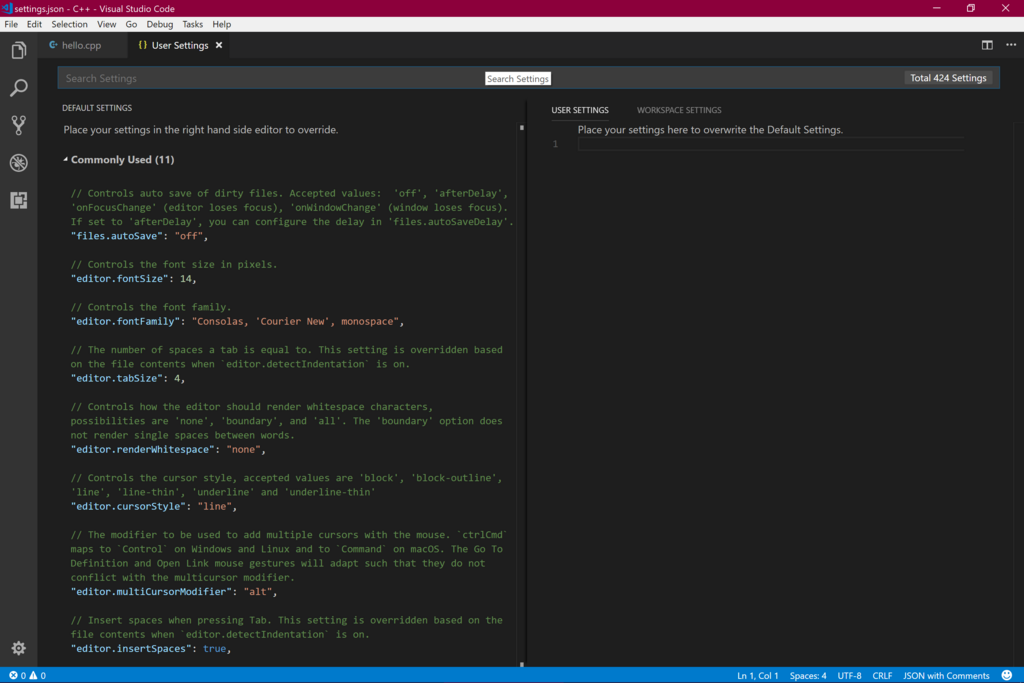Open the Edit menu
The width and height of the screenshot is (1024, 683).
[x=34, y=24]
